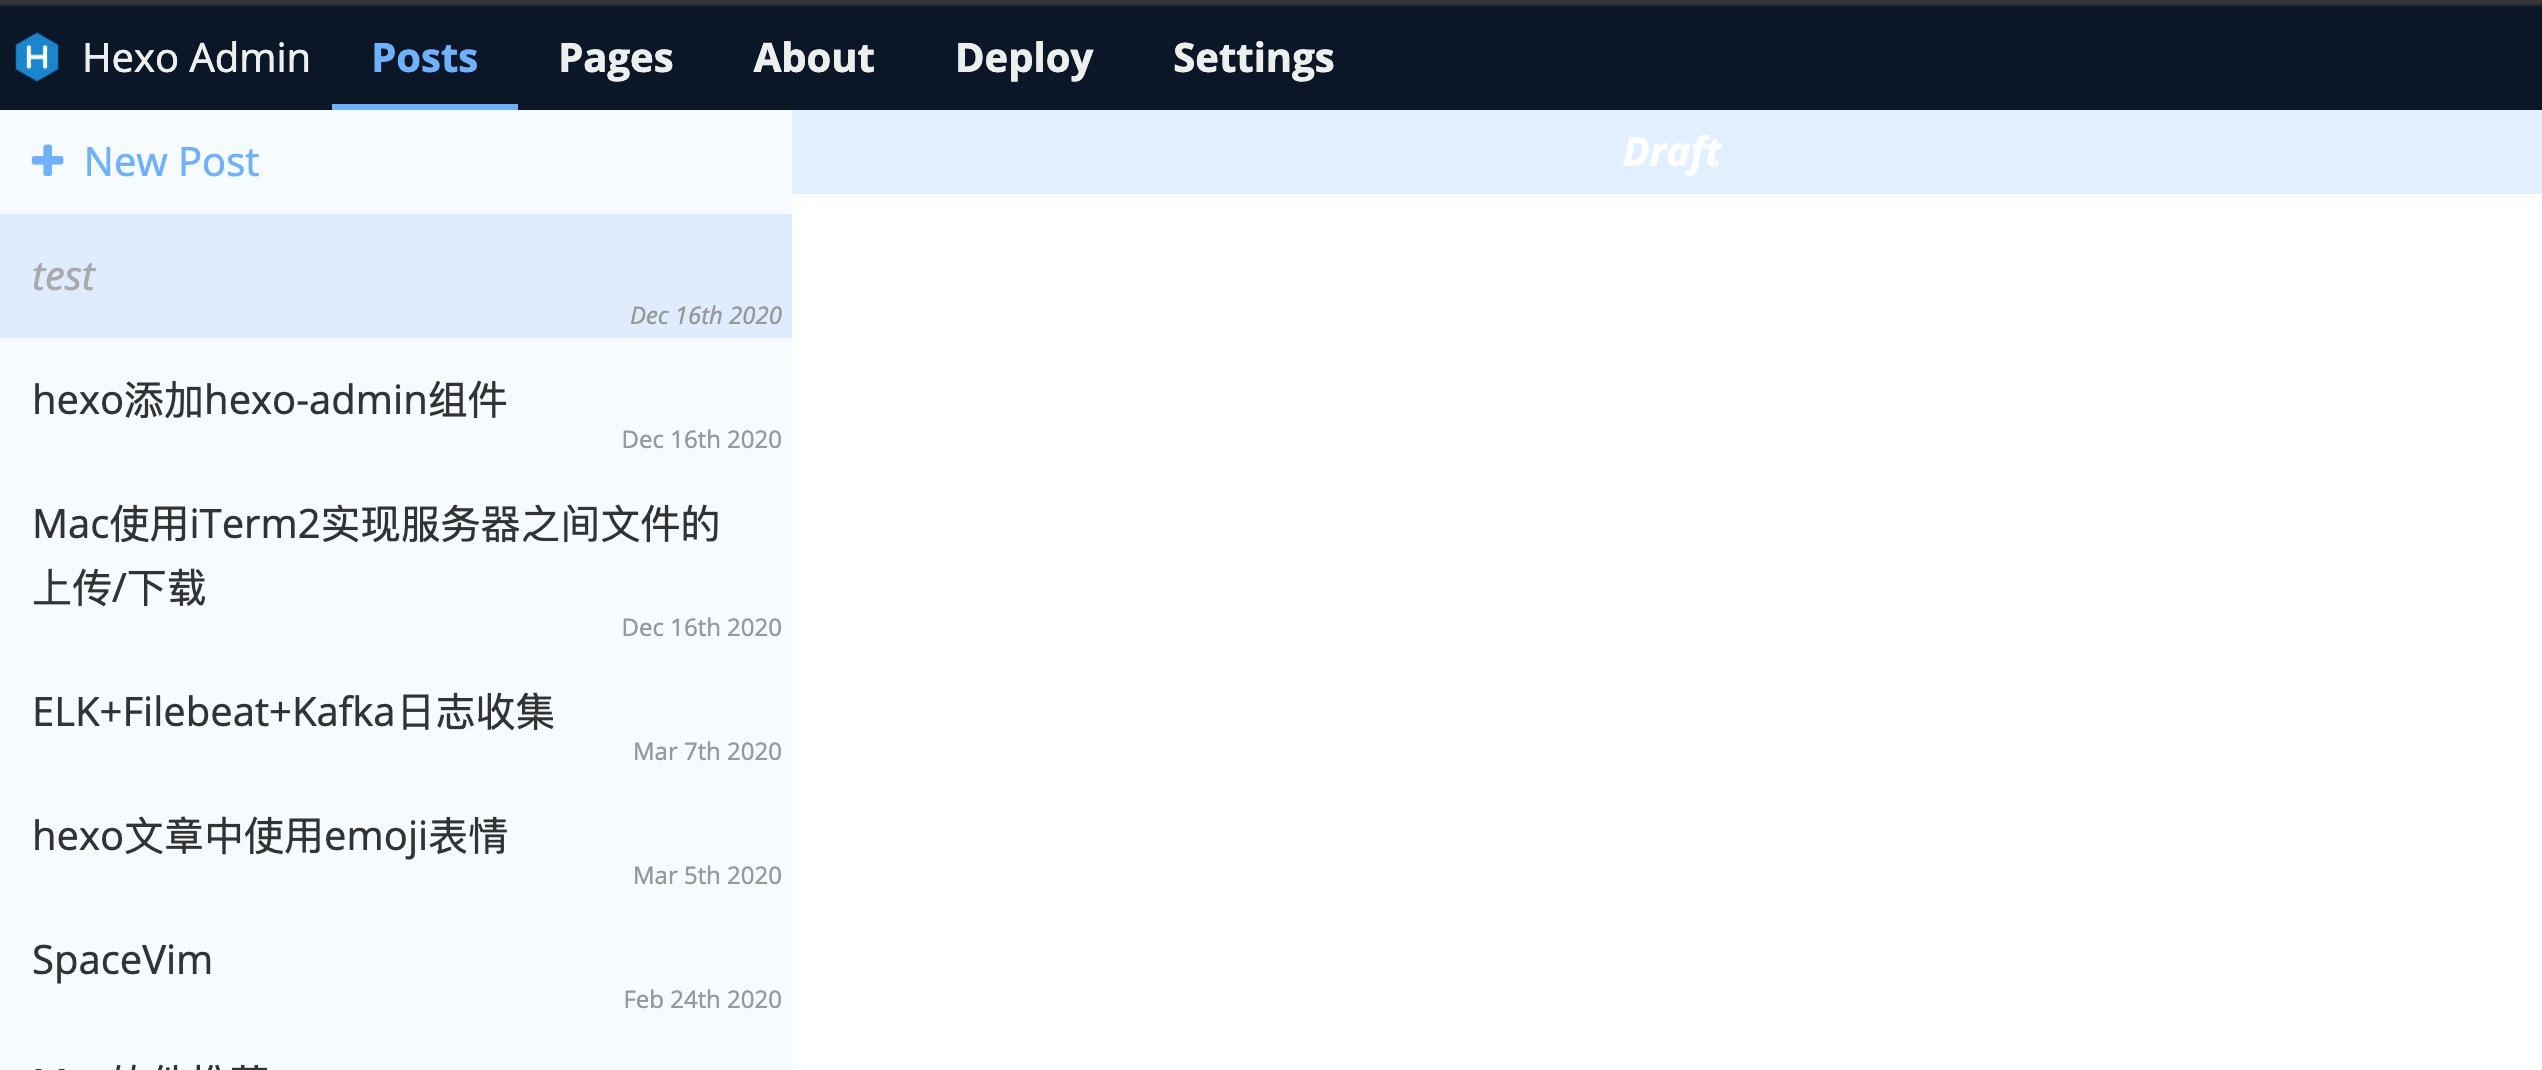Screen dimensions: 2542x1070
Task: Click the Draft banner
Action: 1667,152
